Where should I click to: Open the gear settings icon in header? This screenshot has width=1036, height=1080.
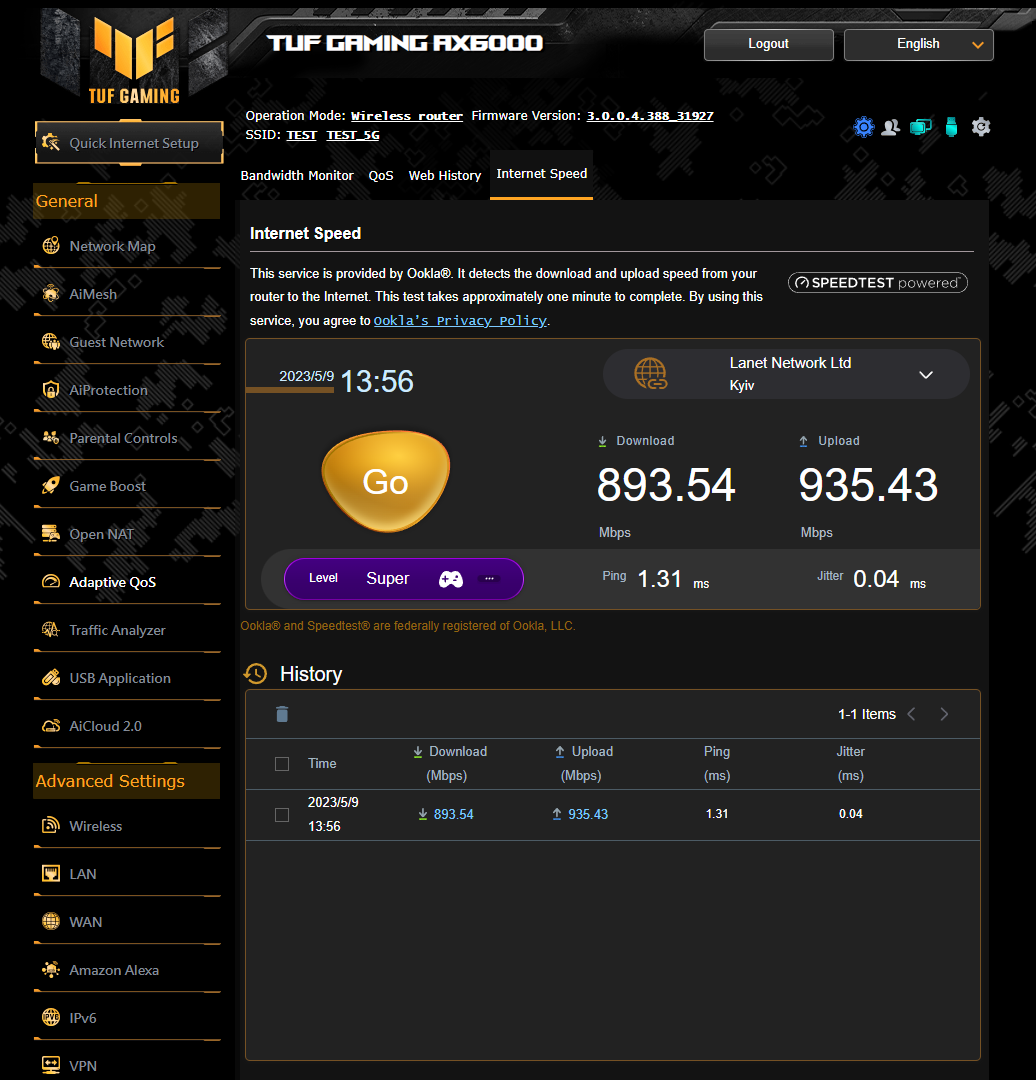(981, 127)
